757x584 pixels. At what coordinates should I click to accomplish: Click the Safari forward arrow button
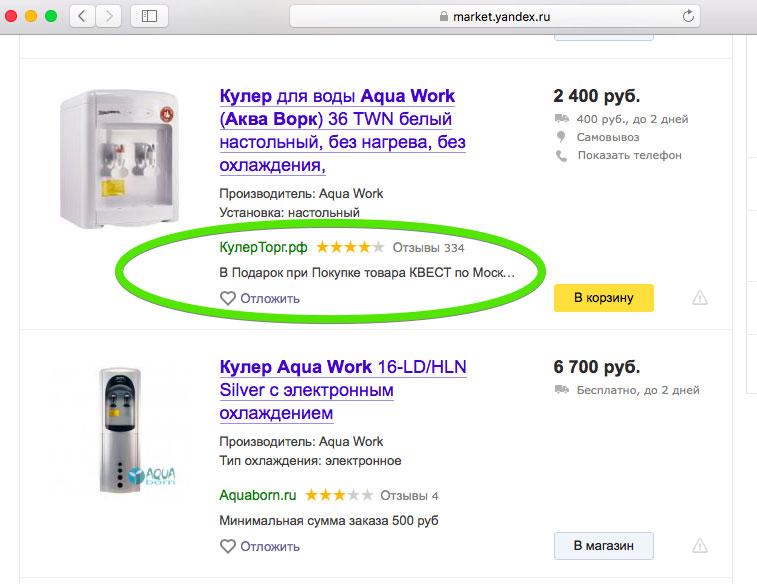pos(108,16)
